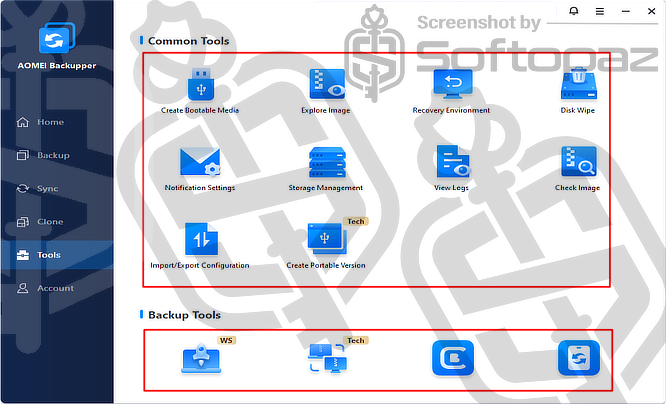
Task: Open the Create Bootable Media tool
Action: 200,84
